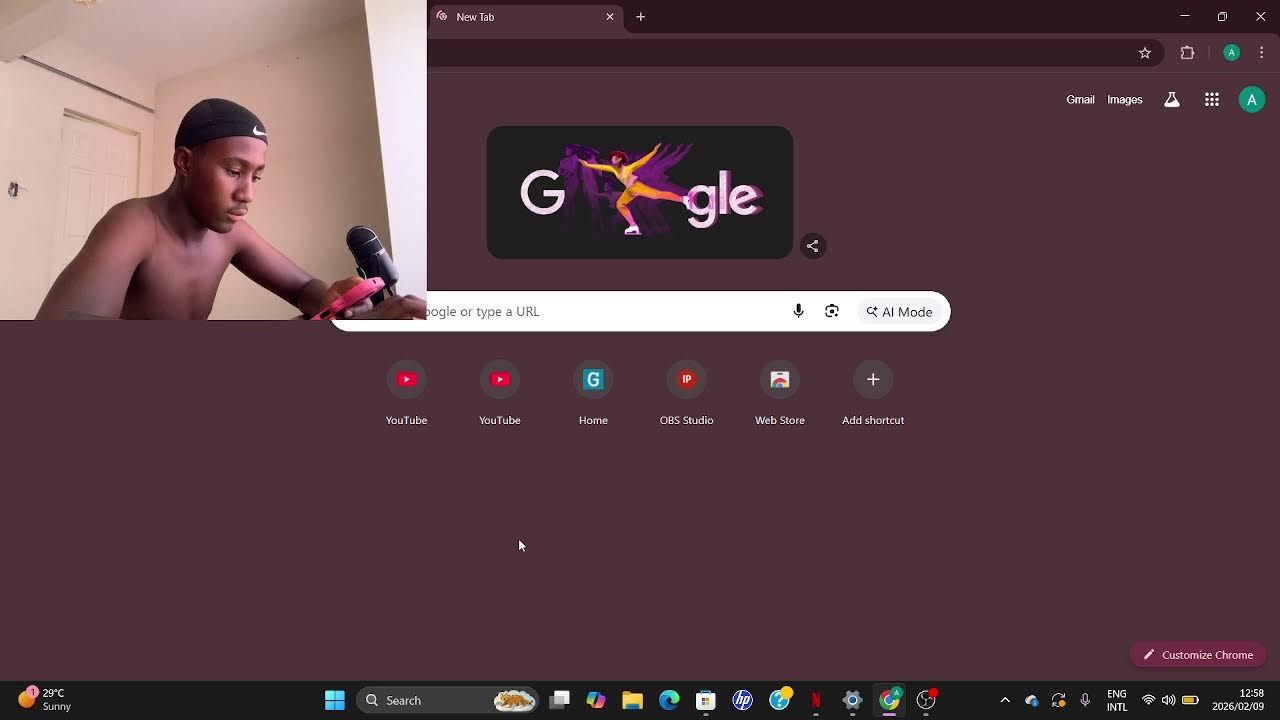The height and width of the screenshot is (720, 1280).
Task: Open the Wi-Fi network flyout
Action: [x=1148, y=700]
